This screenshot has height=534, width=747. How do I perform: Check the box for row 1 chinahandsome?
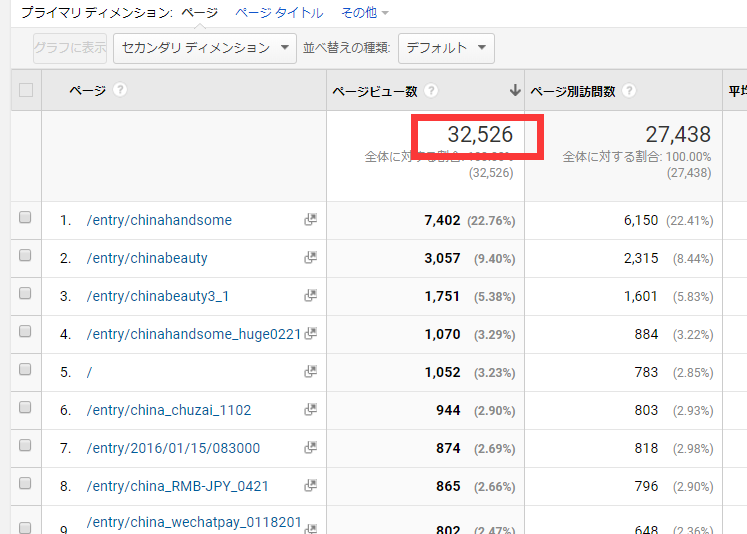click(25, 217)
